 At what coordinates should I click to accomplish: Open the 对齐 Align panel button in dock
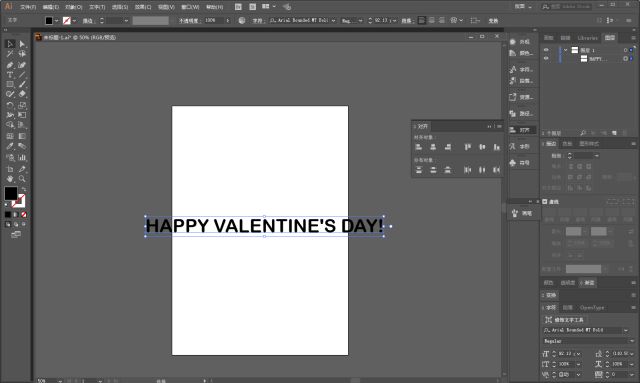[x=522, y=130]
